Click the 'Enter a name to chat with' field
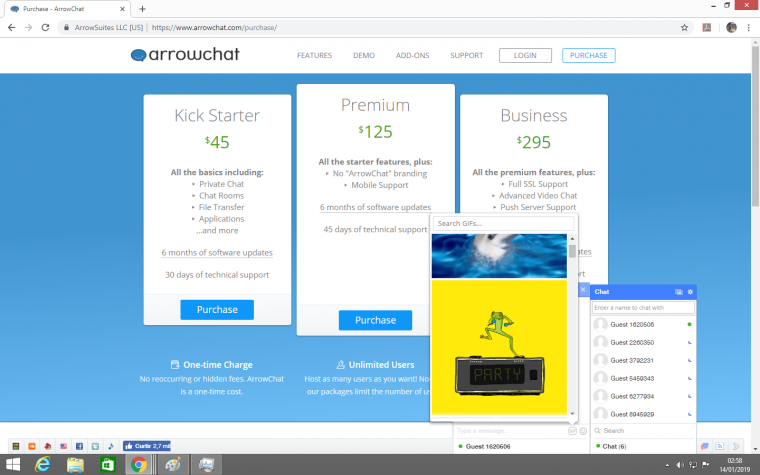760x475 pixels. coord(643,308)
